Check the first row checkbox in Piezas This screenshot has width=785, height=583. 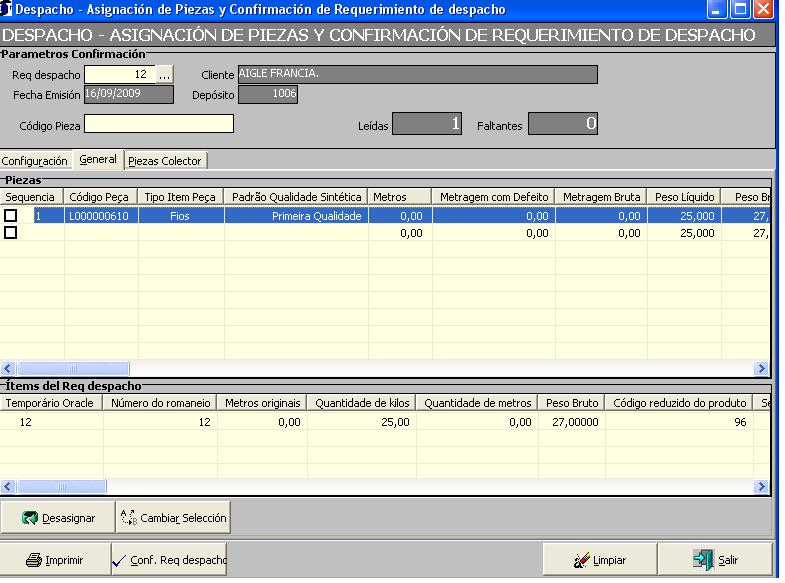(11, 215)
